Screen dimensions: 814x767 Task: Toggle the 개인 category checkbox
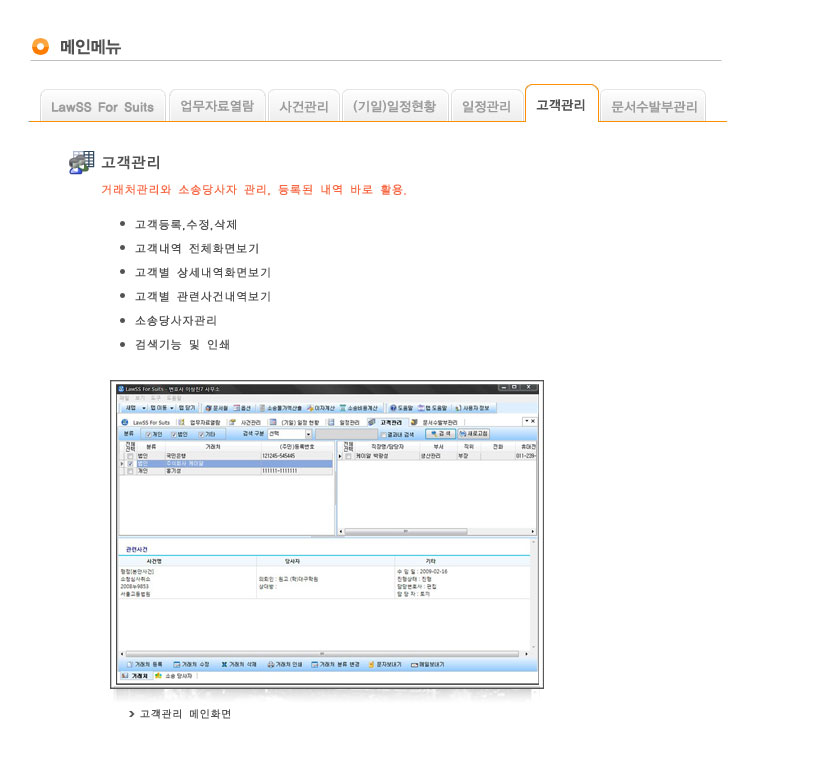tap(148, 434)
